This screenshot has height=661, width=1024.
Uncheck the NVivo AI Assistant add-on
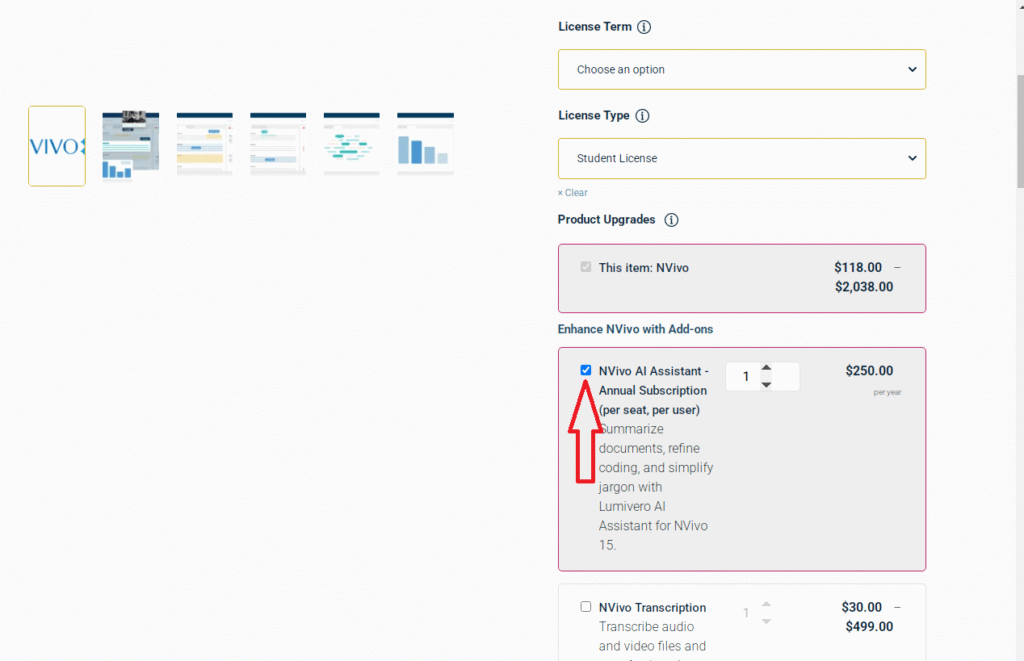586,370
